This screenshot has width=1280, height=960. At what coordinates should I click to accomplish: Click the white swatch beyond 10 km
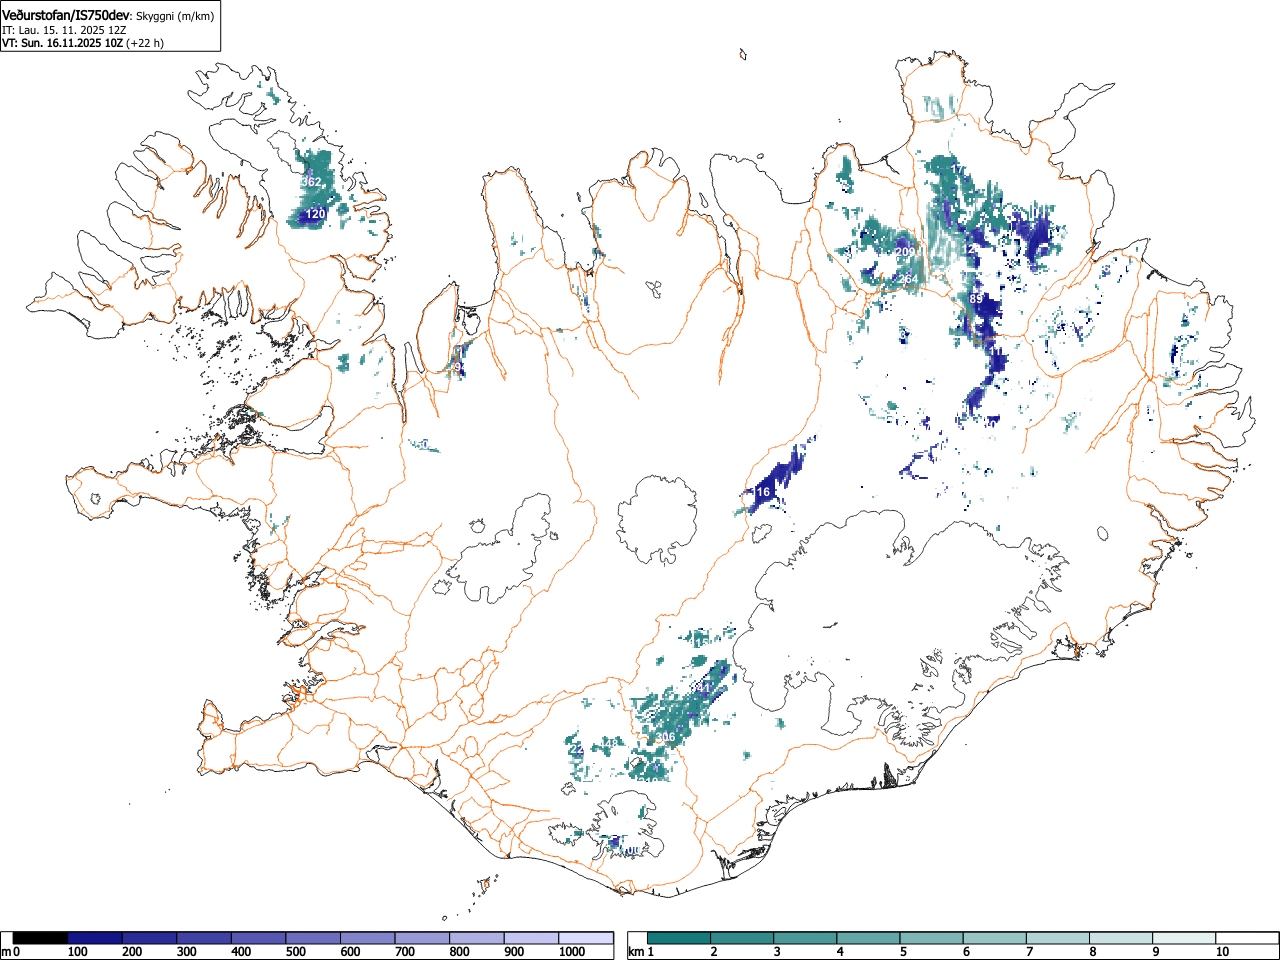pos(1246,938)
